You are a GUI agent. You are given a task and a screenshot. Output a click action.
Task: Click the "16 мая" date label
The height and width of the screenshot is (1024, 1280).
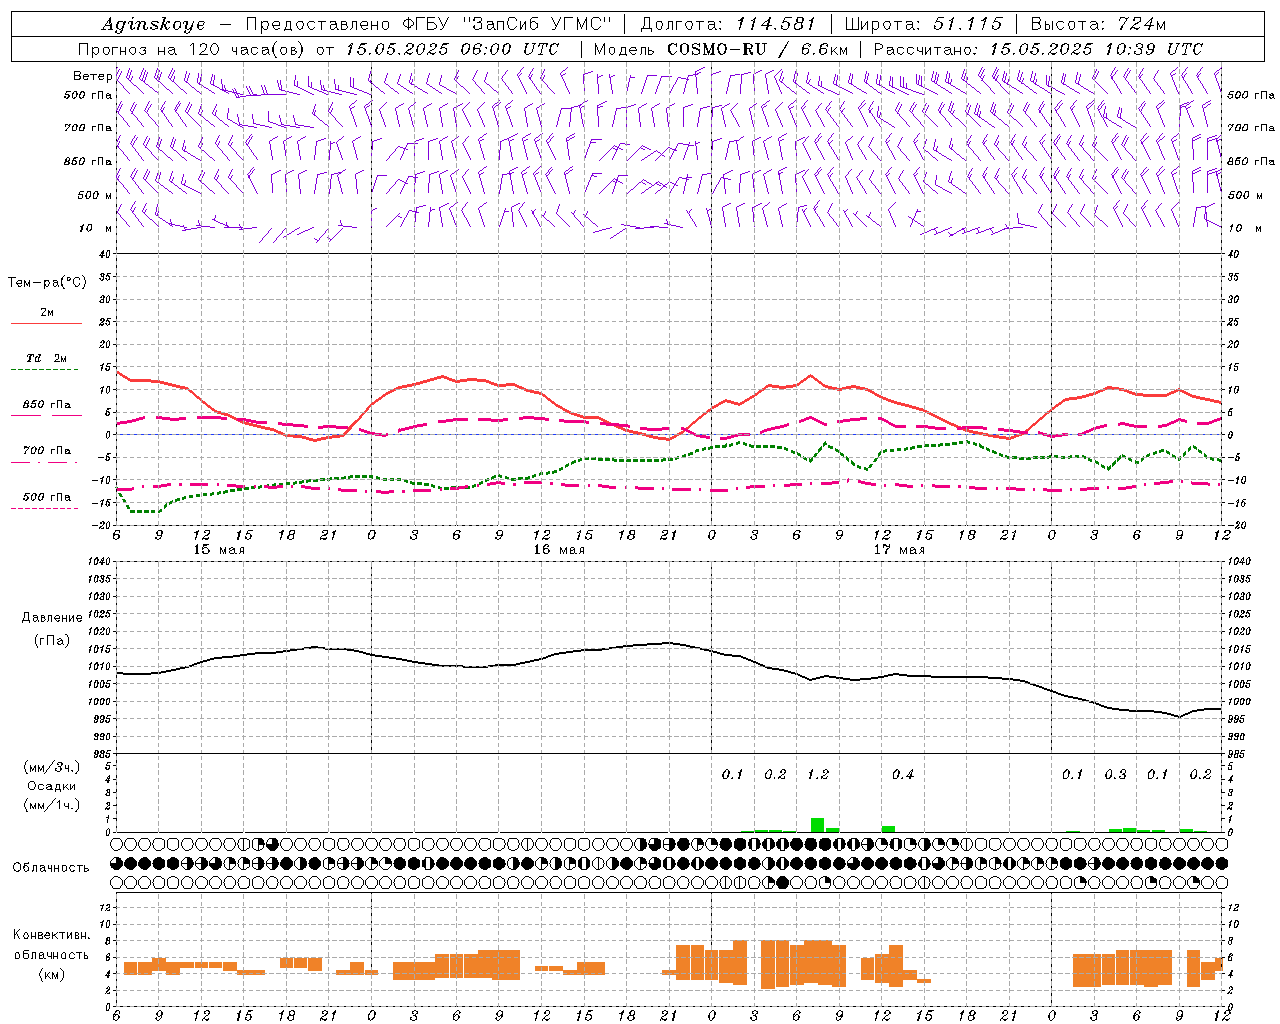(559, 550)
